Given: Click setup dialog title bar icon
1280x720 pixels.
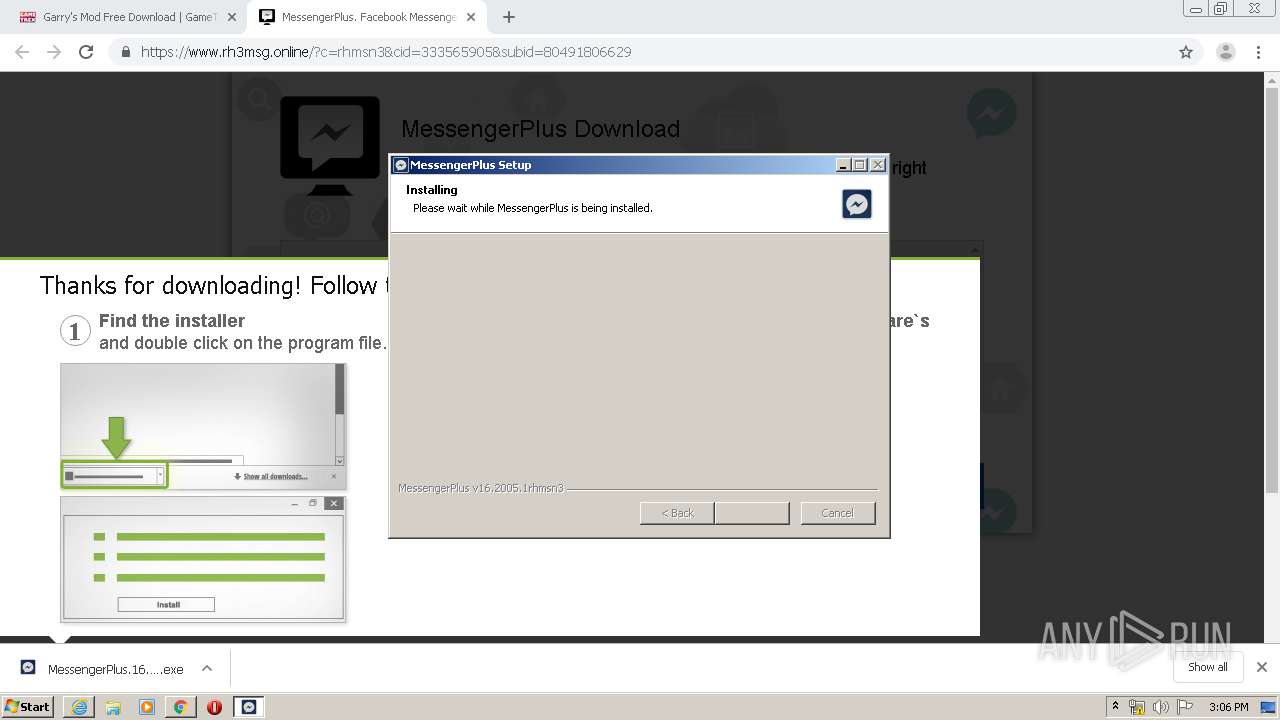Looking at the screenshot, I should (401, 165).
